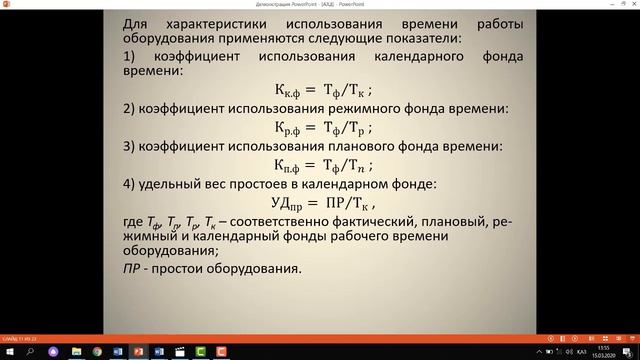The width and height of the screenshot is (640, 360).
Task: Open network status tray icon
Action: [559, 352]
